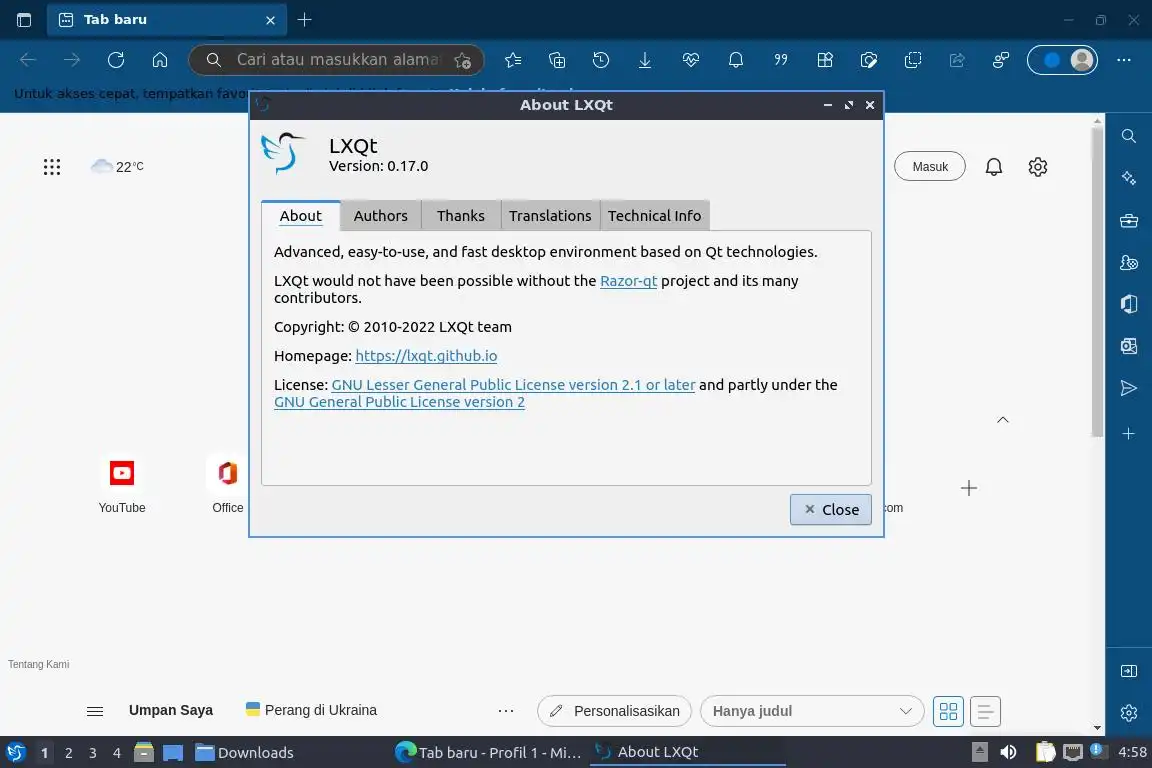
Task: Open the GNU General Public License version 2 link
Action: (x=399, y=402)
